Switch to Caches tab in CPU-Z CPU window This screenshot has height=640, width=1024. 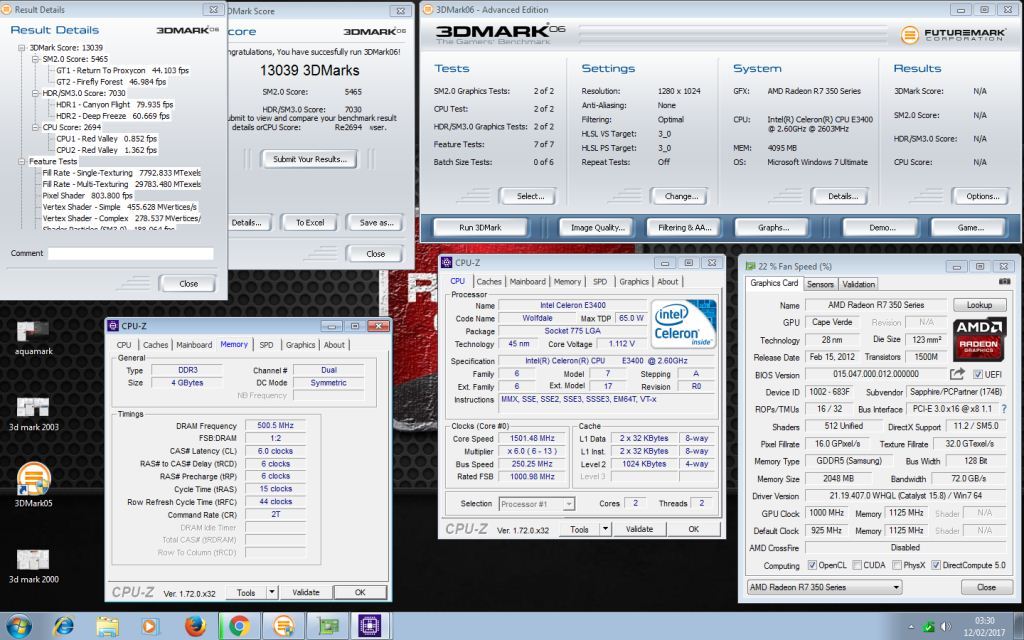coord(488,281)
